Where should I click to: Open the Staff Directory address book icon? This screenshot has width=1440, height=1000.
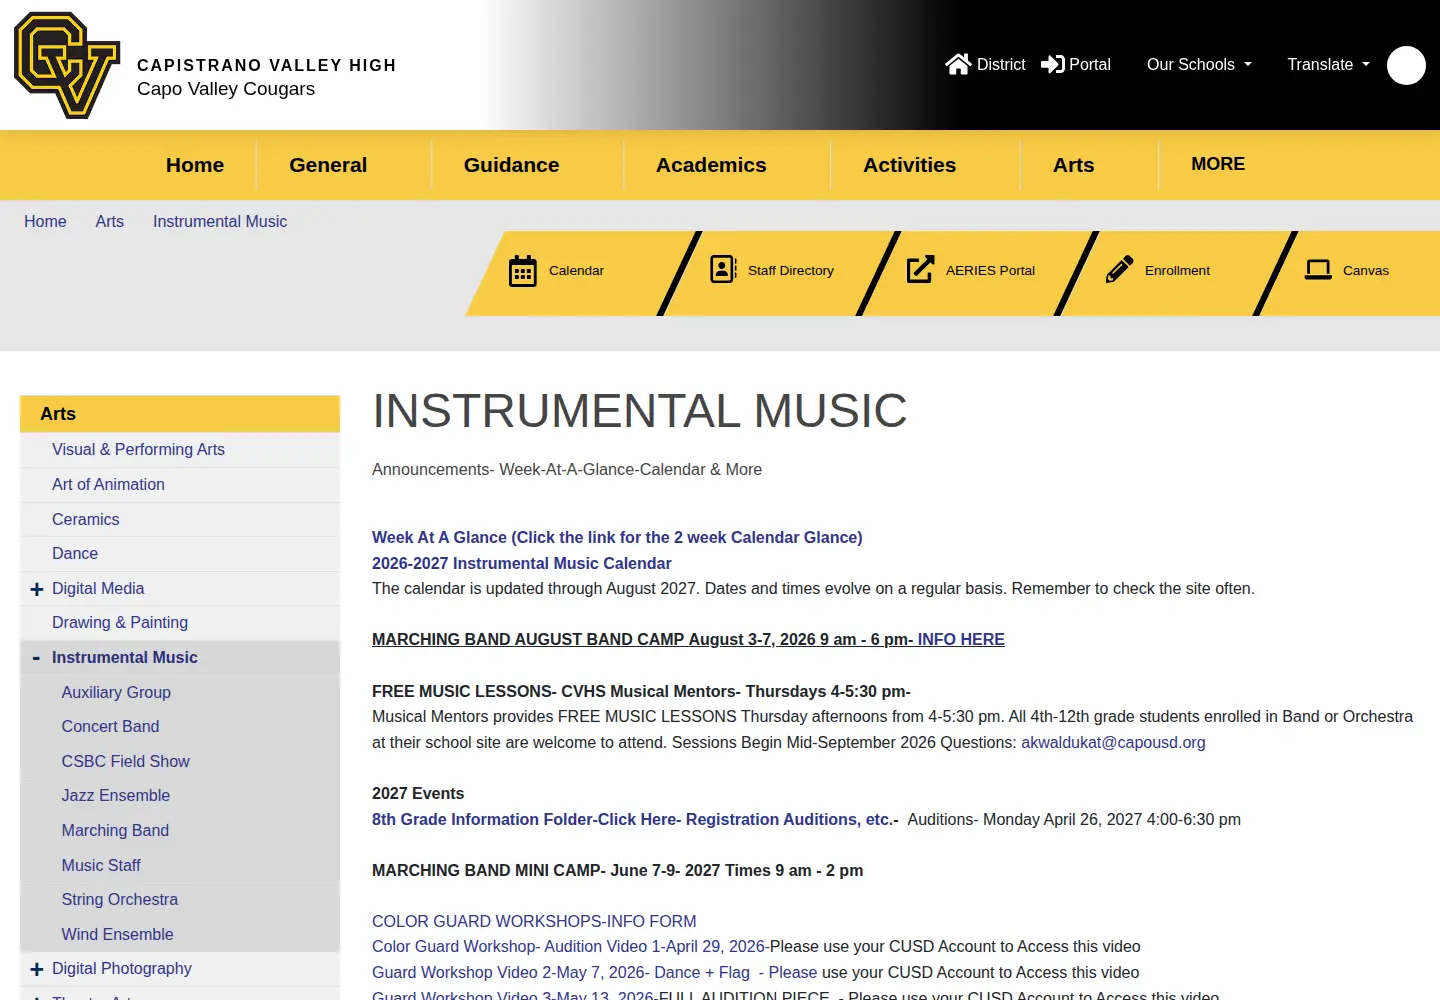click(x=723, y=269)
